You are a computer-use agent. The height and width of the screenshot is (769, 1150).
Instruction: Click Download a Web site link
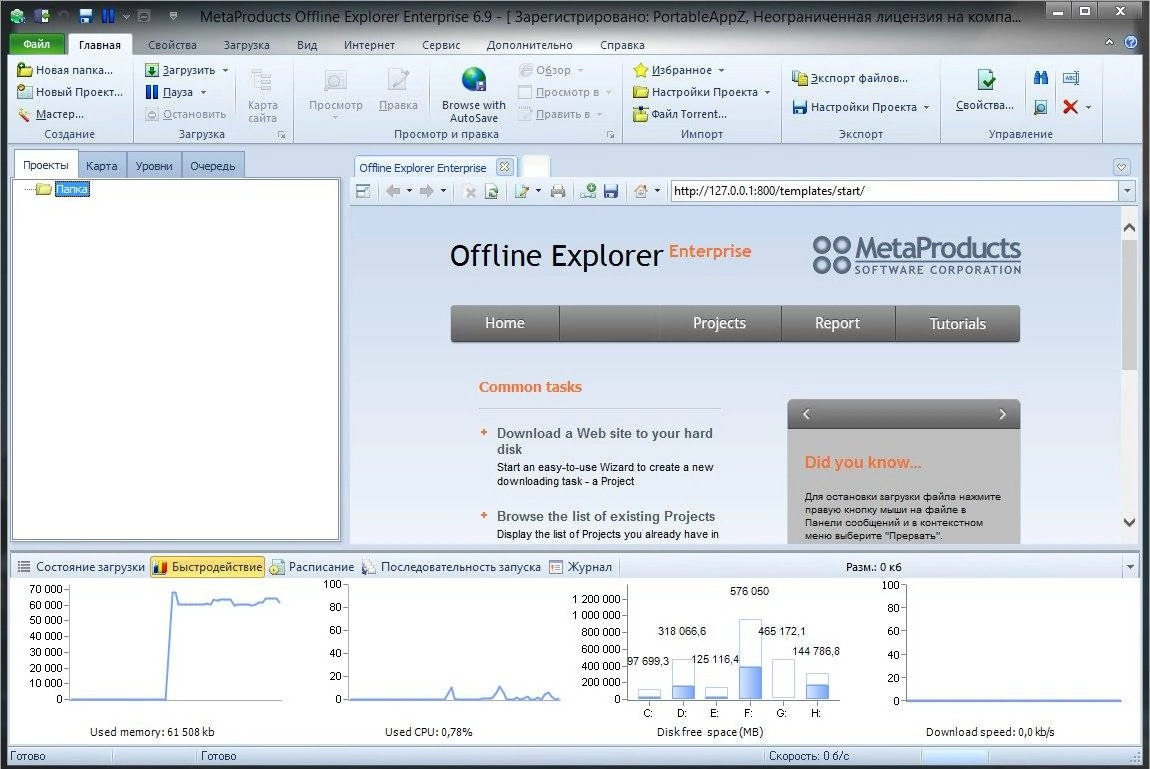coord(605,441)
